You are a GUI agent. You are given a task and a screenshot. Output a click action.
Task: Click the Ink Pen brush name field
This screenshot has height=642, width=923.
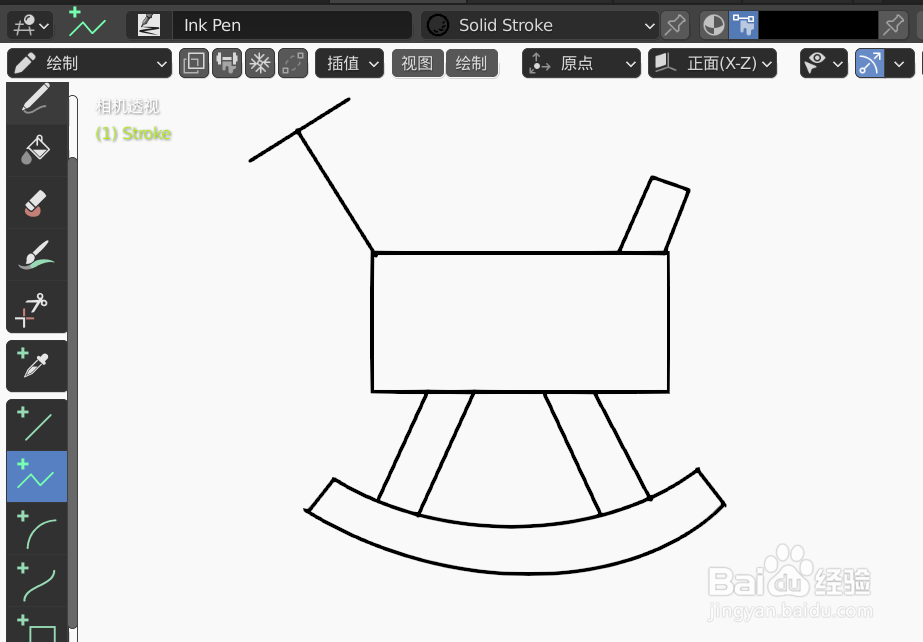pyautogui.click(x=290, y=25)
